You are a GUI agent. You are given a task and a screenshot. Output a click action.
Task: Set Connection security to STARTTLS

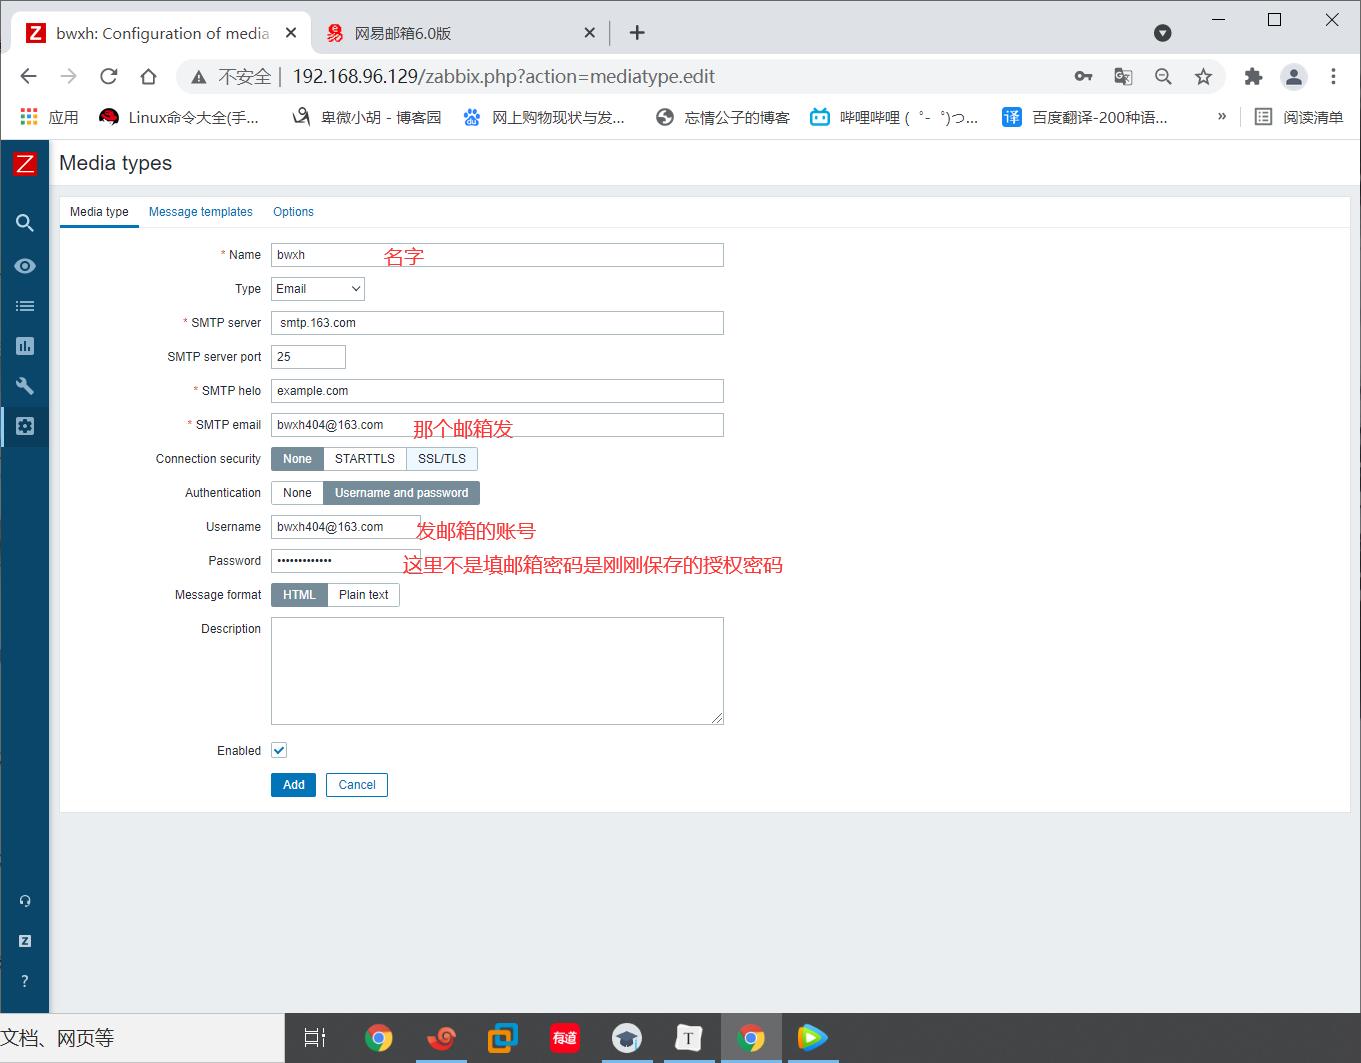pyautogui.click(x=365, y=459)
